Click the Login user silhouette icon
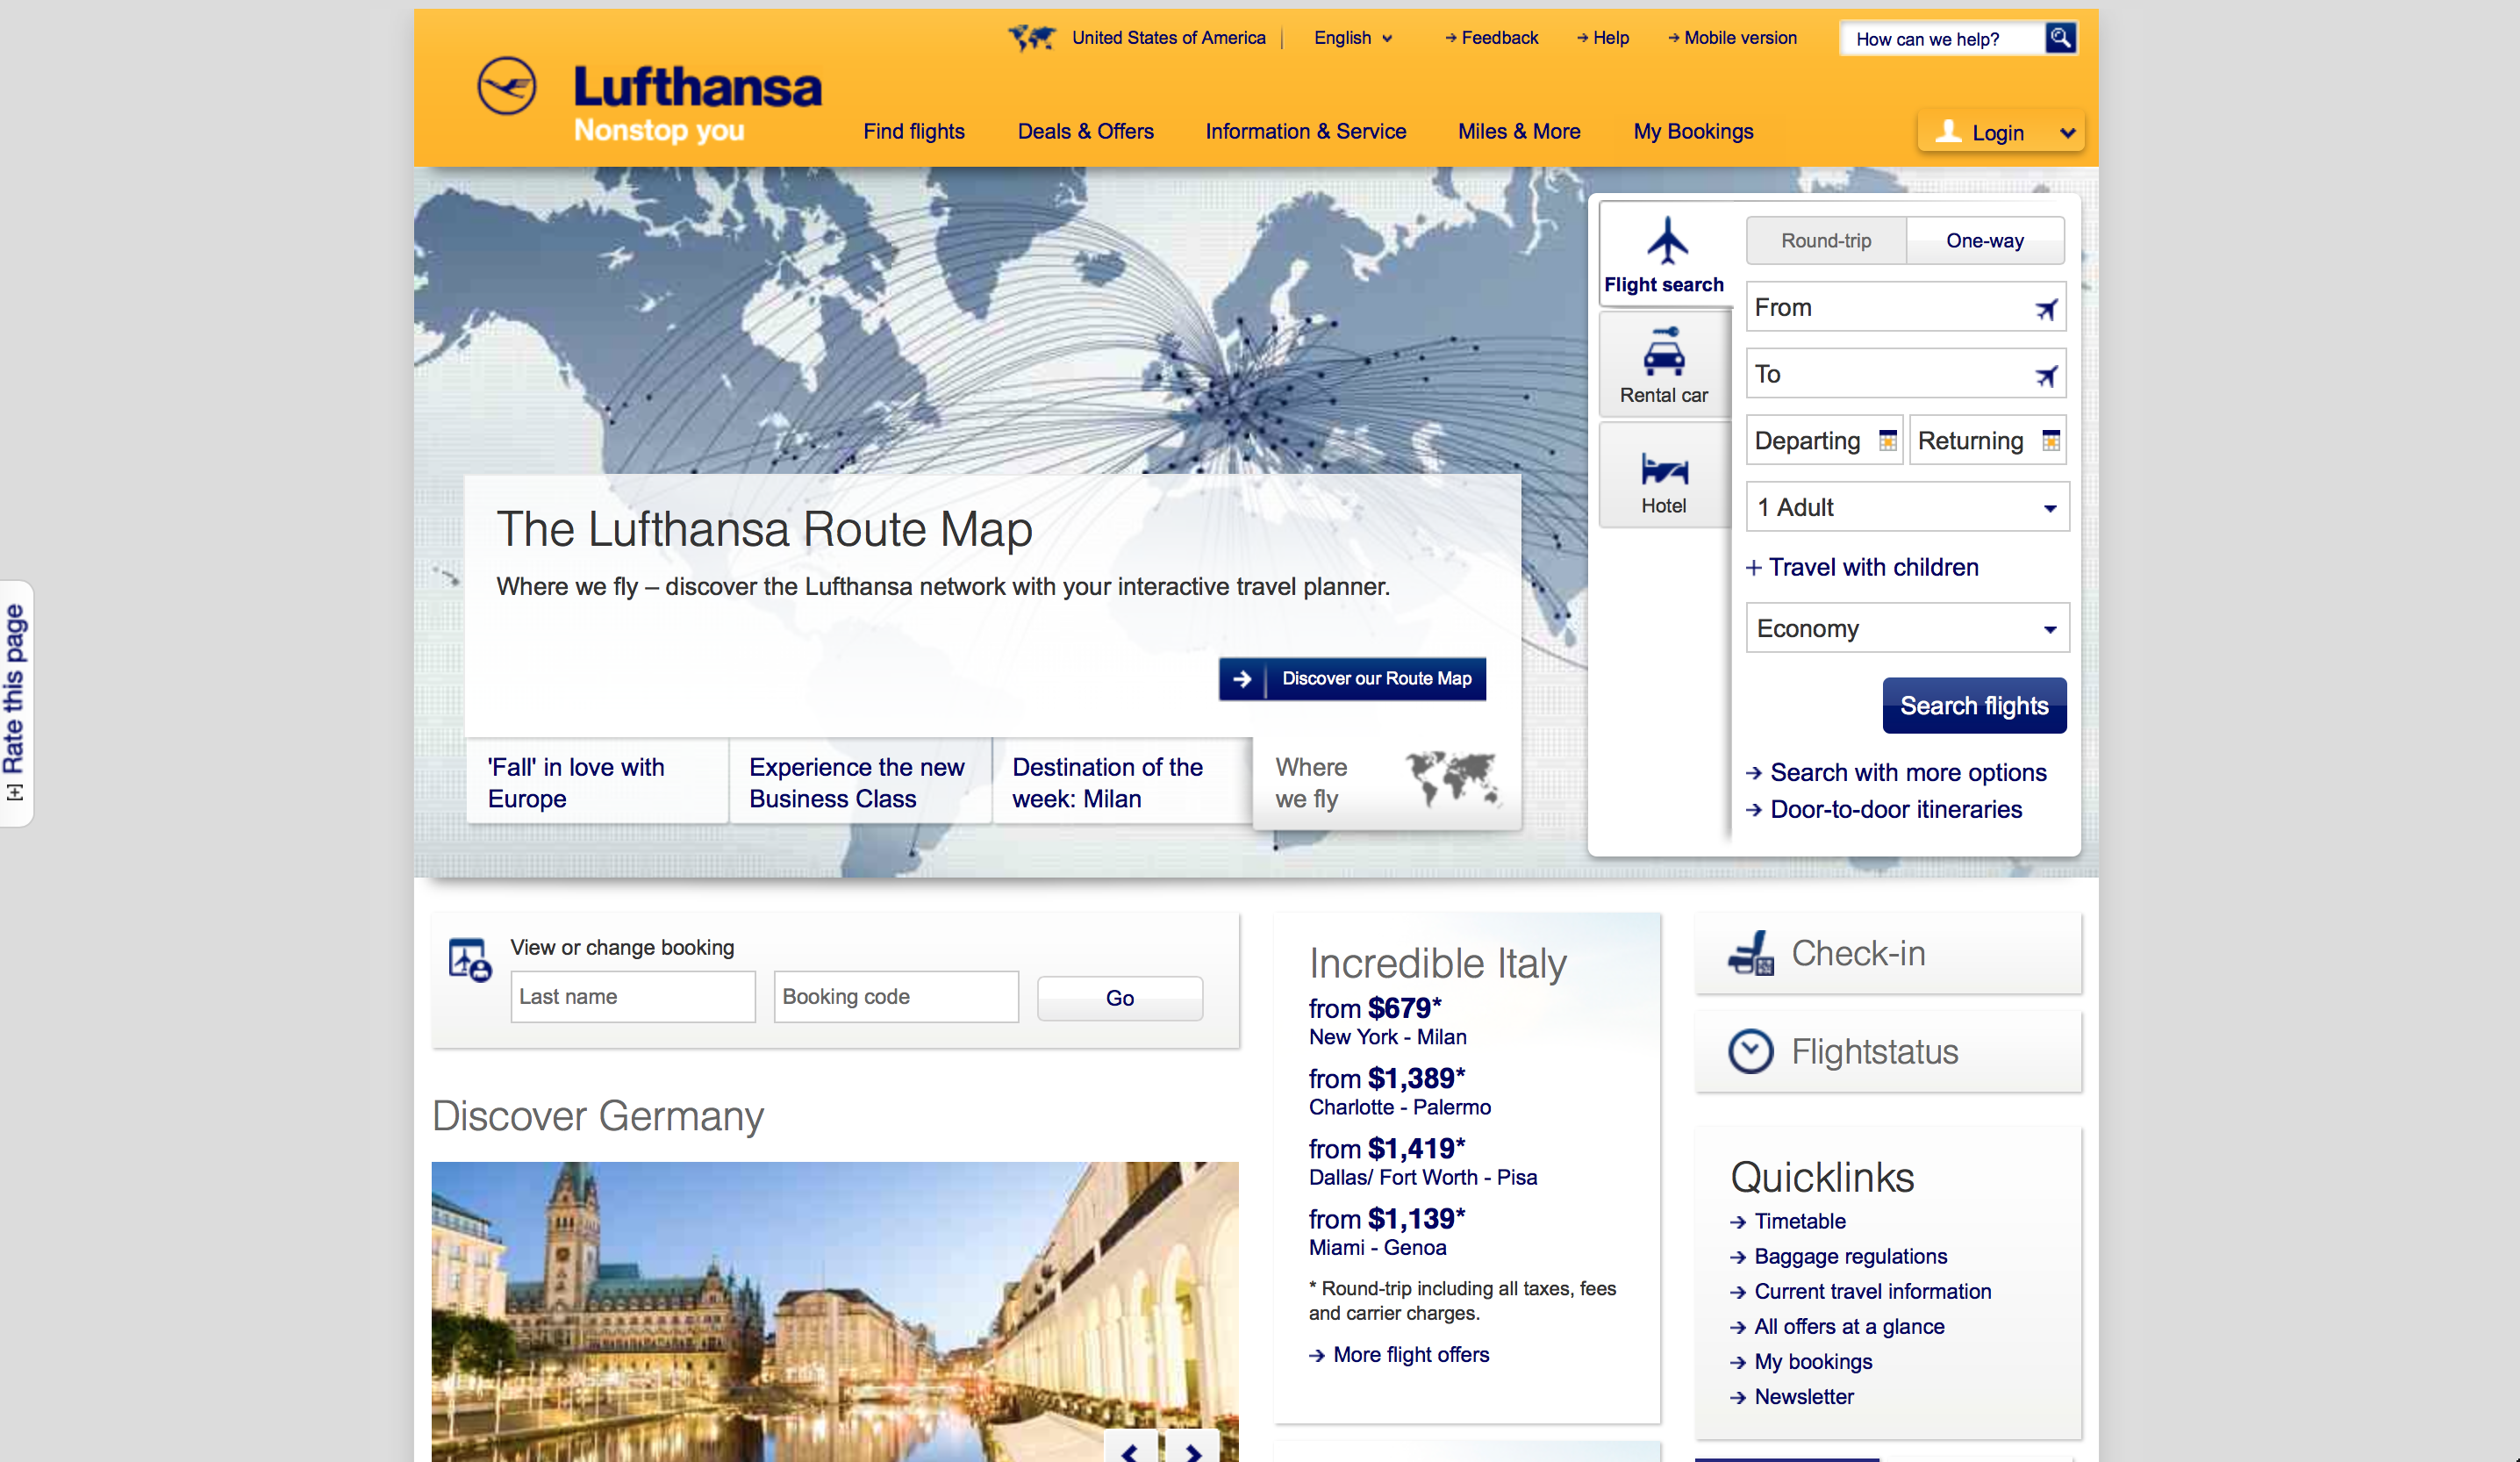 point(1947,131)
